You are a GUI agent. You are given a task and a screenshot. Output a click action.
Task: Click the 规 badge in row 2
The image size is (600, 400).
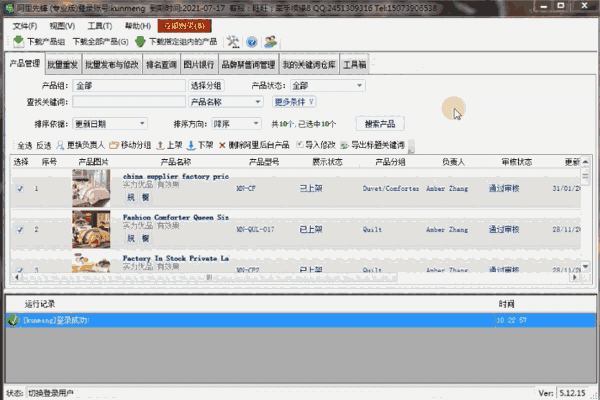pyautogui.click(x=131, y=238)
